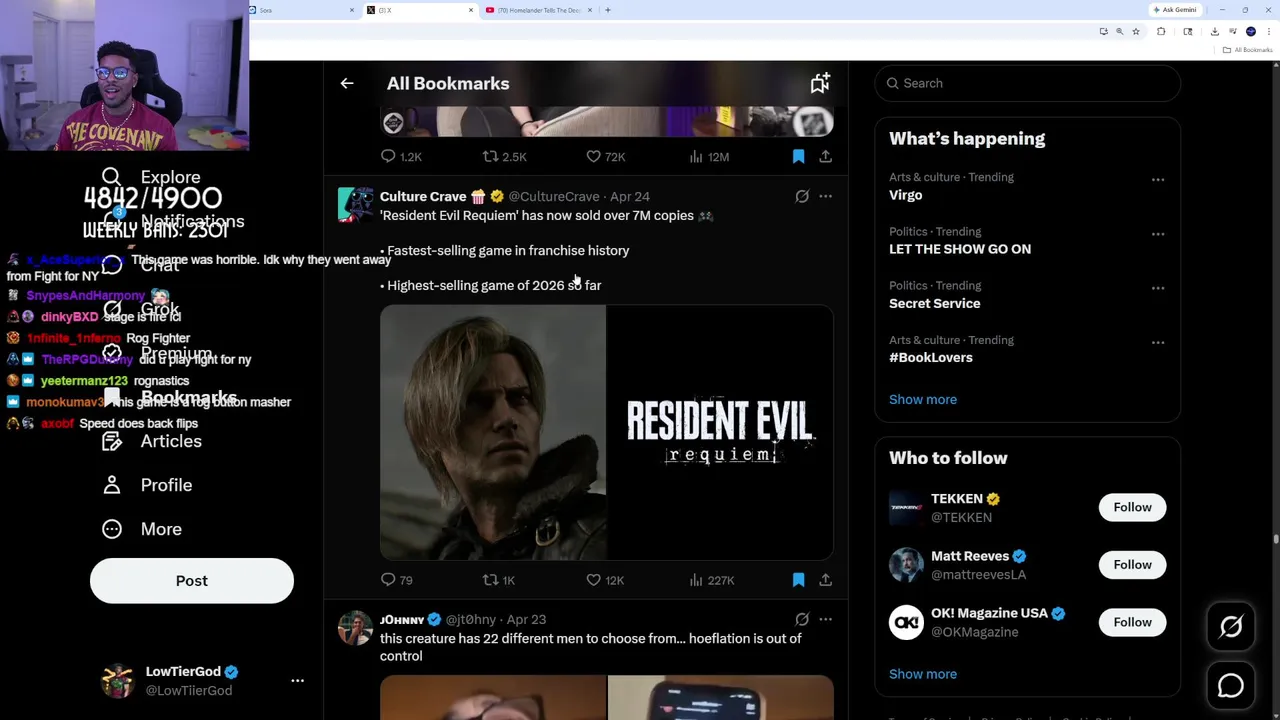The image size is (1280, 720).
Task: Open Articles in the sidebar
Action: 151,441
